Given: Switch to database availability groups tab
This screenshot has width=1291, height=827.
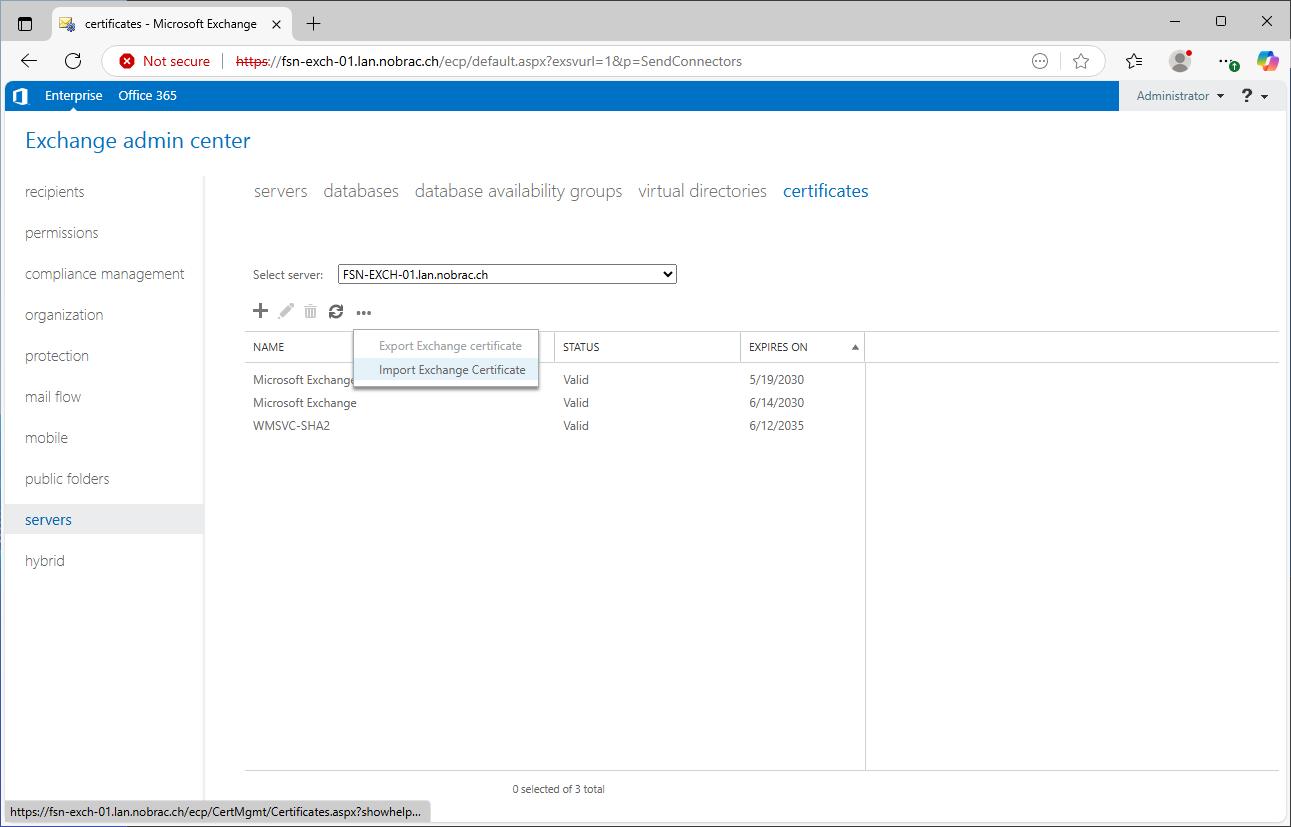Looking at the screenshot, I should pos(518,191).
